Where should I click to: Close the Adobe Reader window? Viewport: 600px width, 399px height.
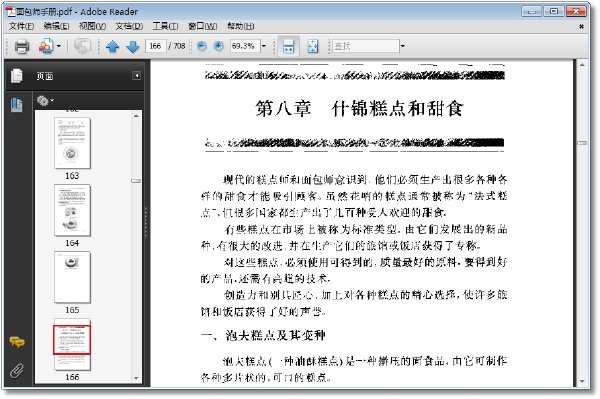576,11
